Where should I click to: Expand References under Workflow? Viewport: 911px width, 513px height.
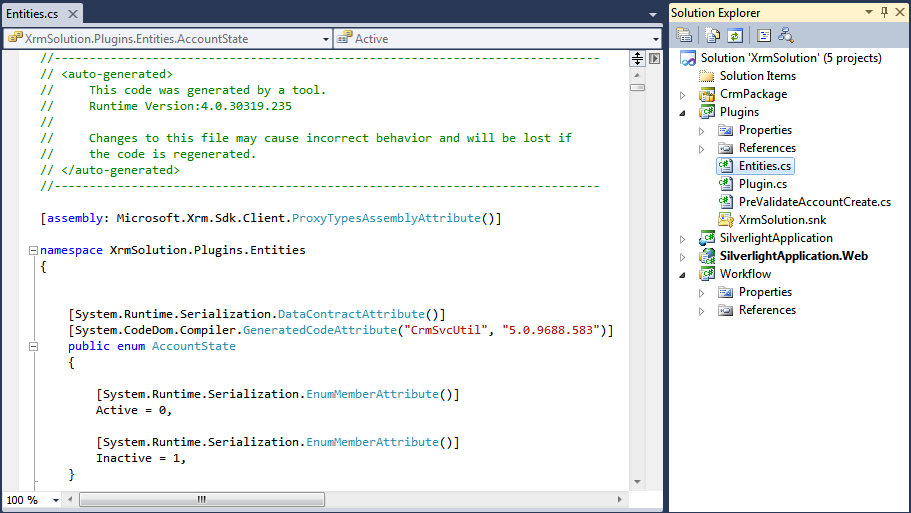click(x=701, y=311)
